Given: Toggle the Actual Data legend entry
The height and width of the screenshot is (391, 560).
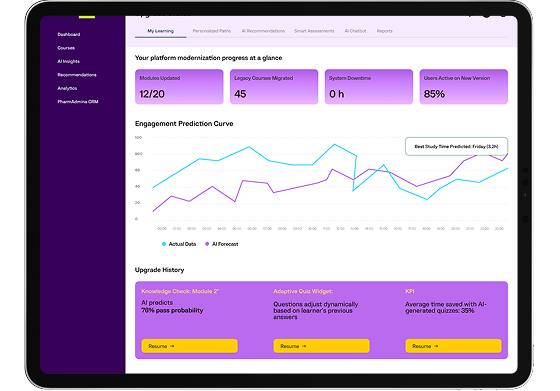Looking at the screenshot, I should [x=179, y=244].
